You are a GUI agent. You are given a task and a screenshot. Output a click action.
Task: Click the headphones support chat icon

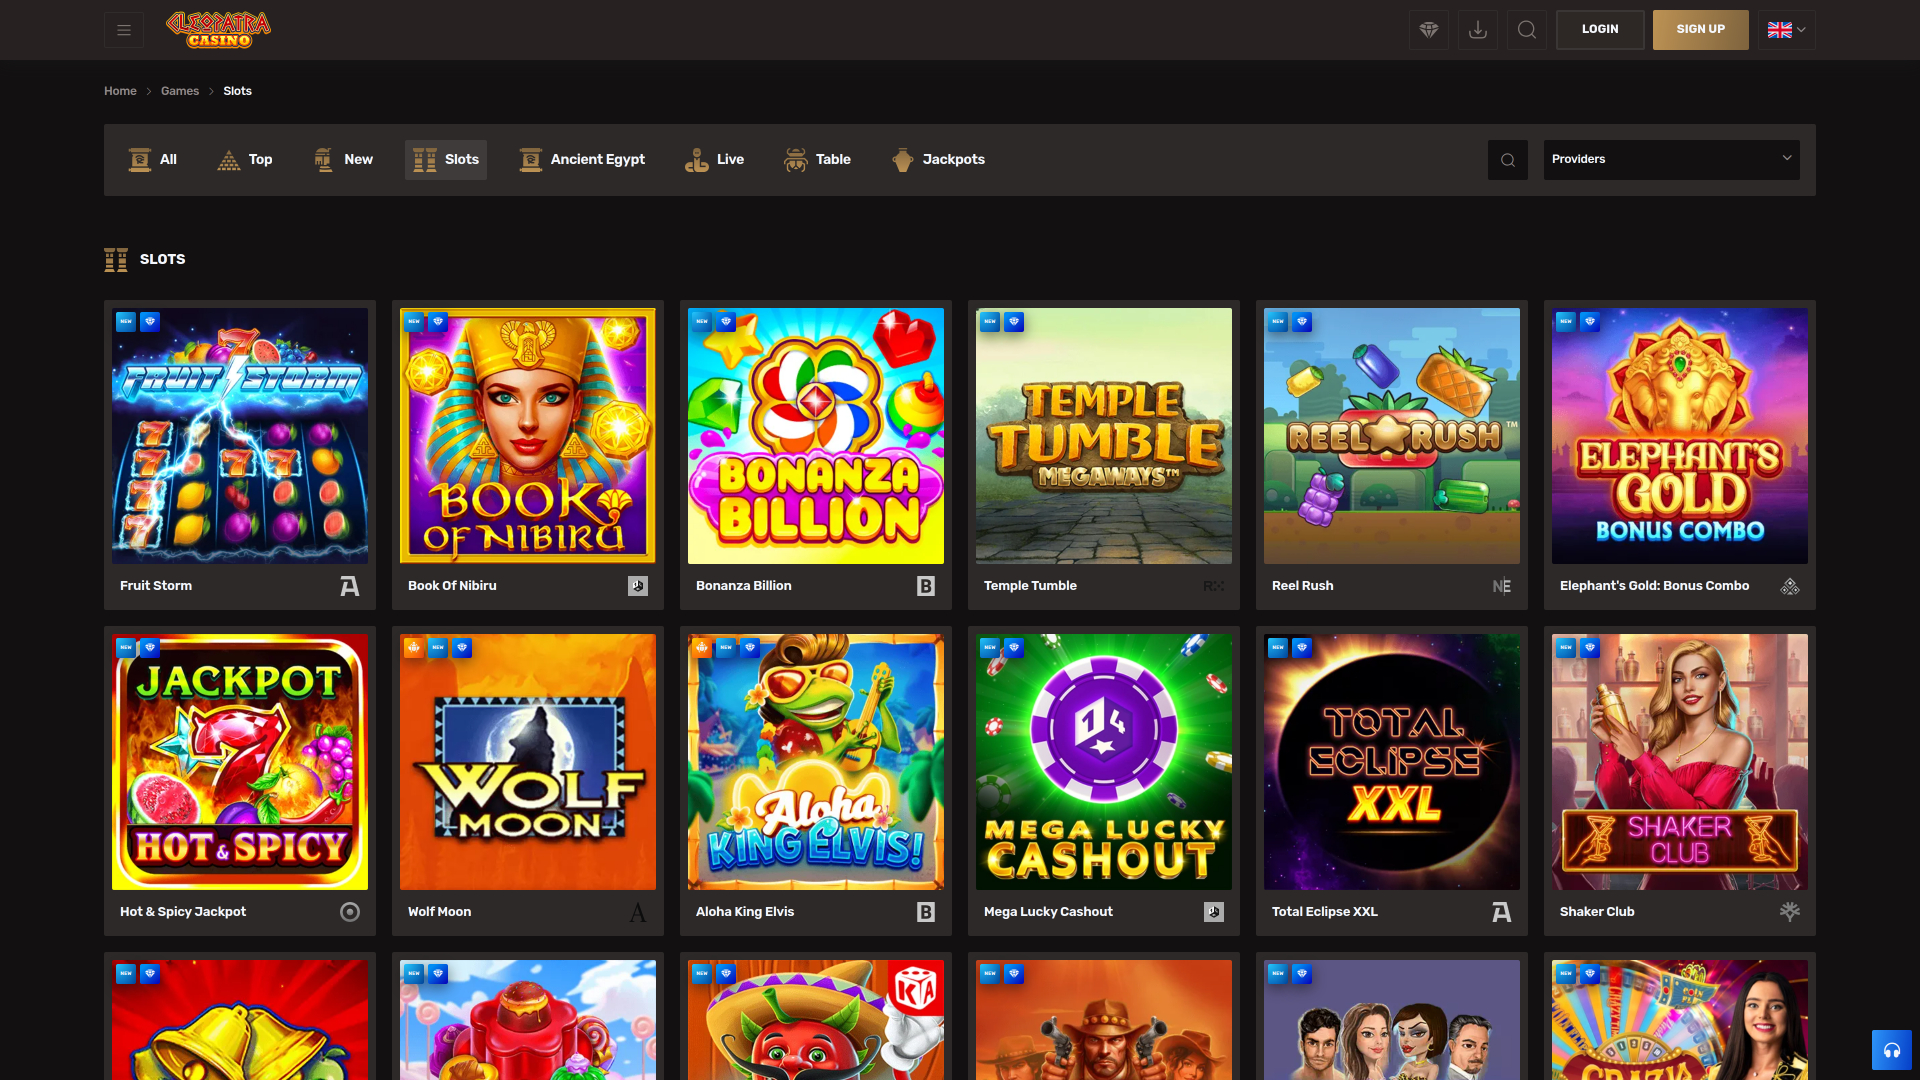click(1892, 1050)
